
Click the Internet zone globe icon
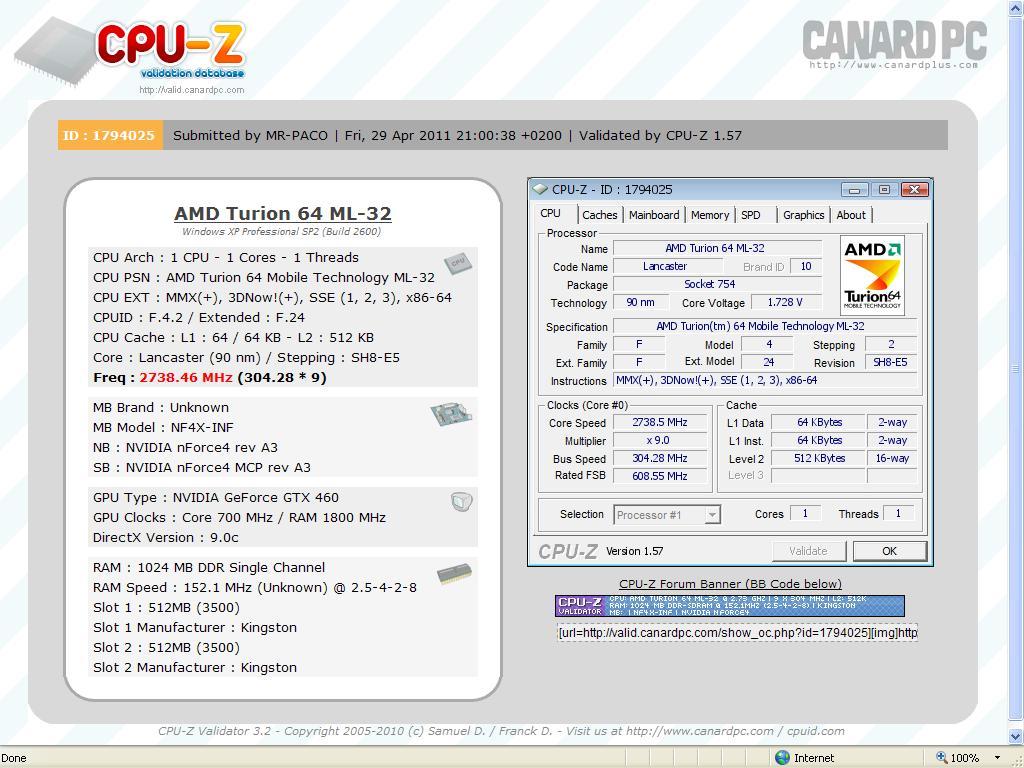click(x=782, y=758)
